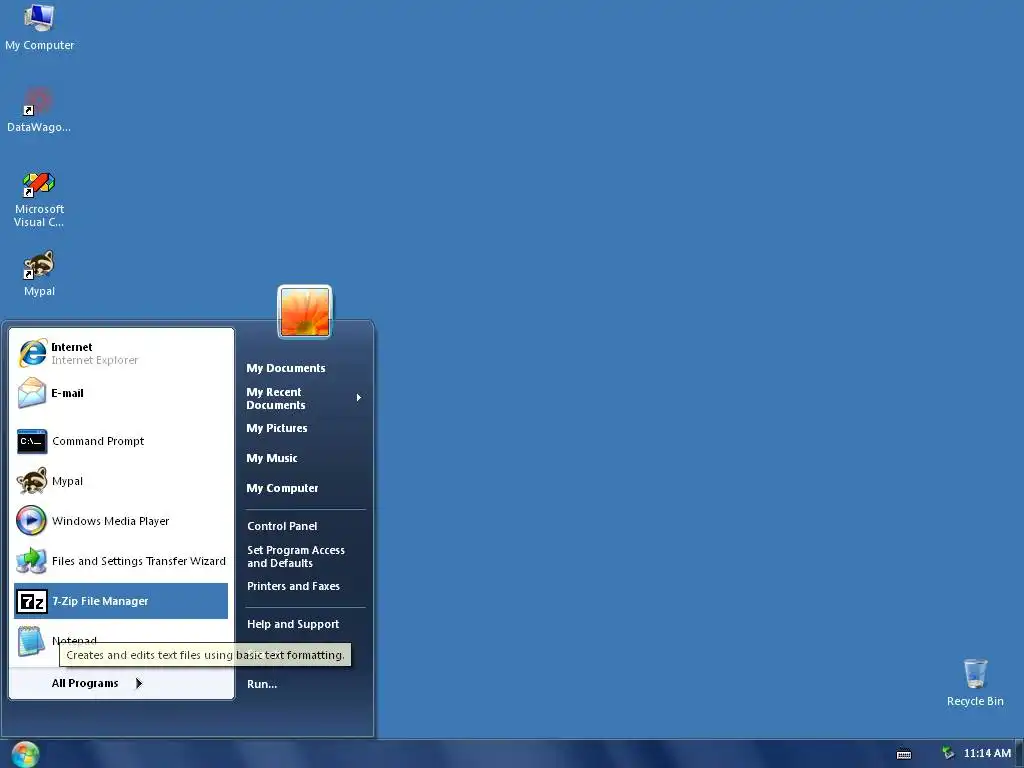Start Windows Media Player
1024x768 pixels.
(121, 521)
